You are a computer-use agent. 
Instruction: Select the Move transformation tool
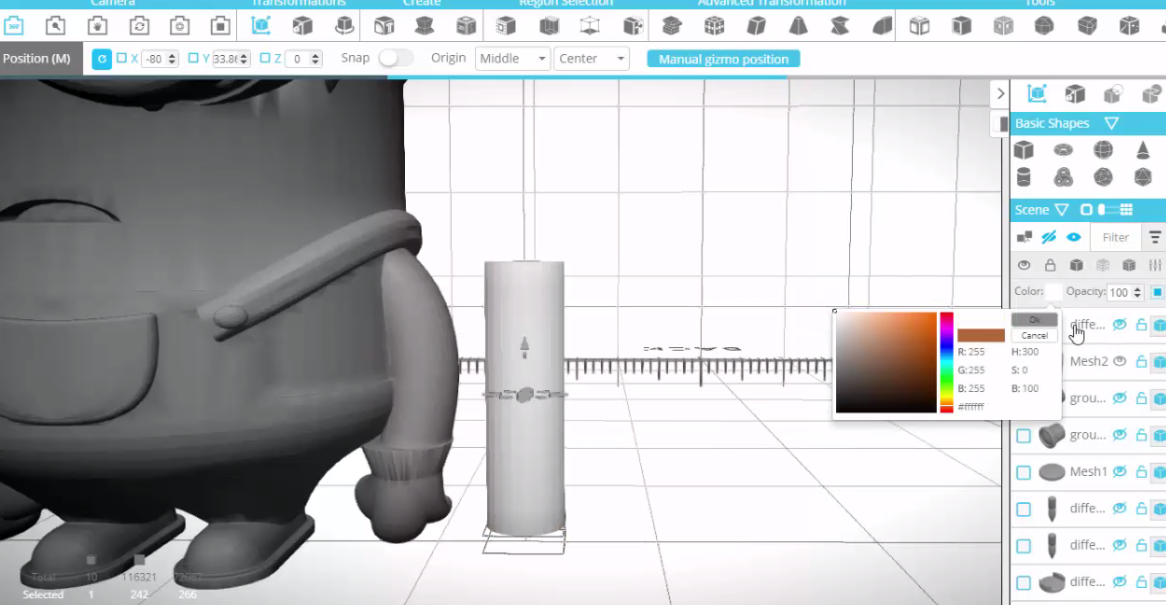(261, 26)
